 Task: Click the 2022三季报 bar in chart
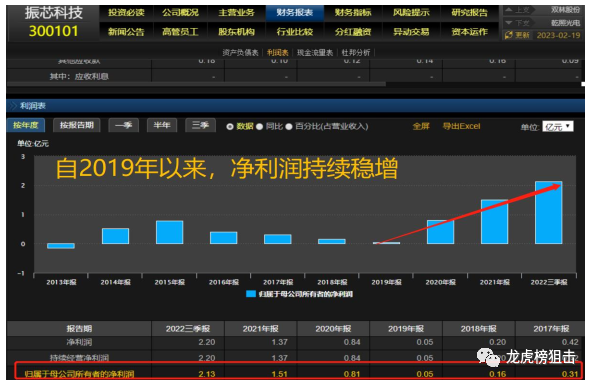pyautogui.click(x=549, y=212)
